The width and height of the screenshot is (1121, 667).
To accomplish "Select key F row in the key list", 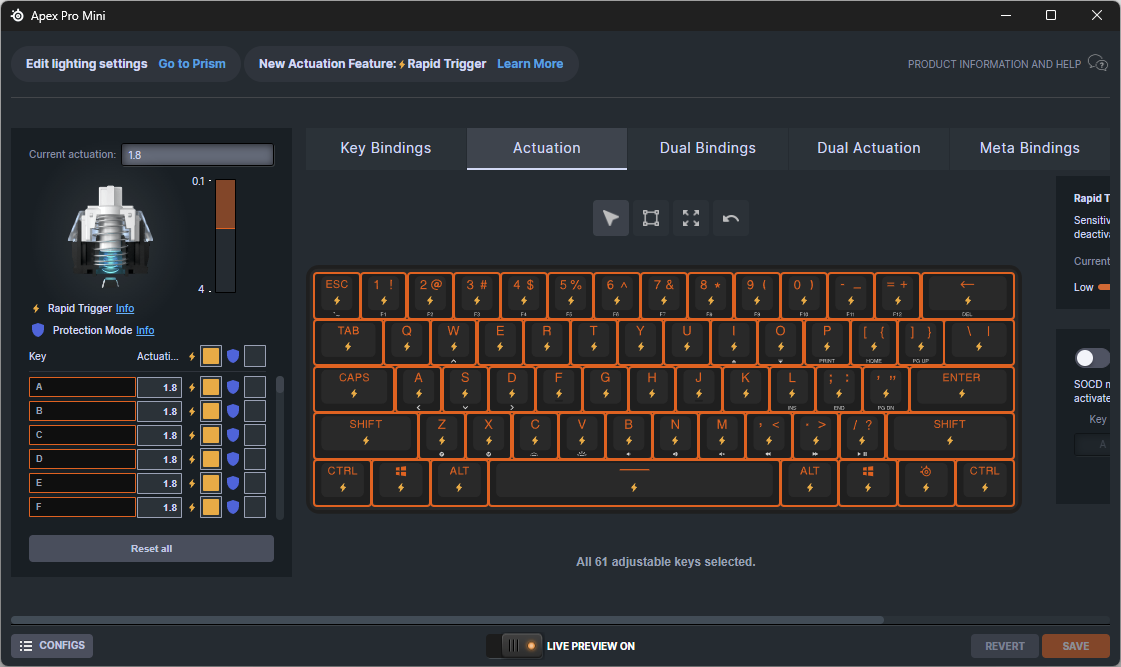I will click(82, 507).
